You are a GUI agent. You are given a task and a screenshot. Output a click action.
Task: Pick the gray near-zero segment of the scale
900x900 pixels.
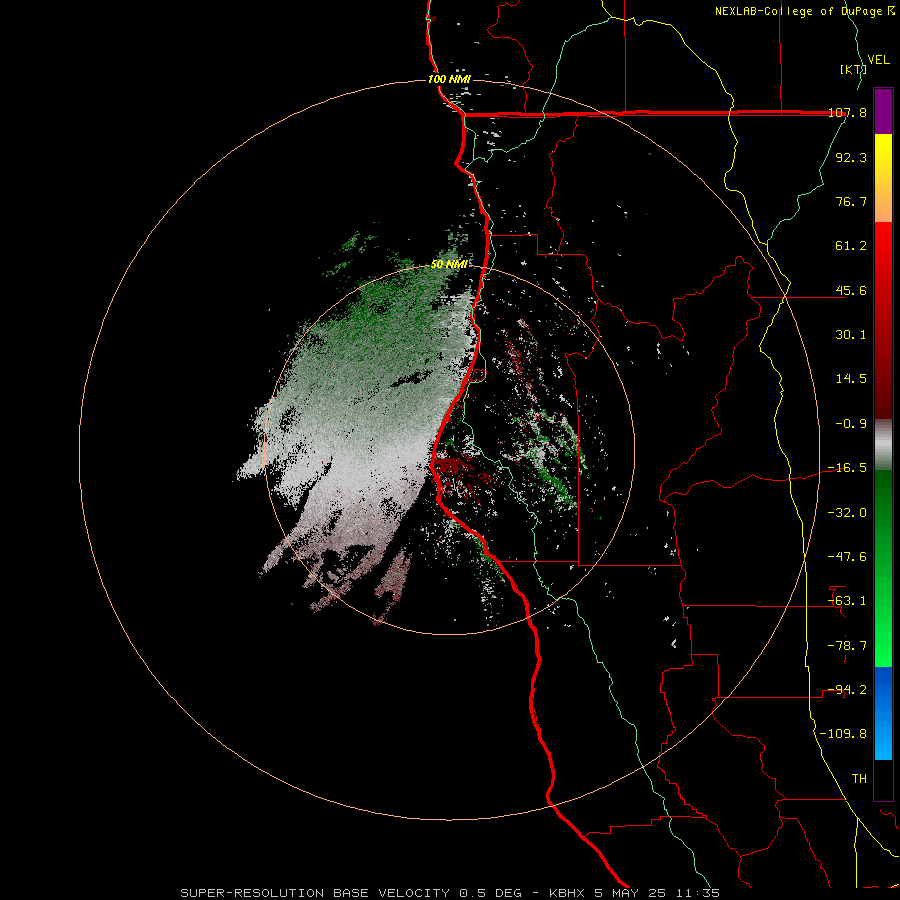(883, 445)
